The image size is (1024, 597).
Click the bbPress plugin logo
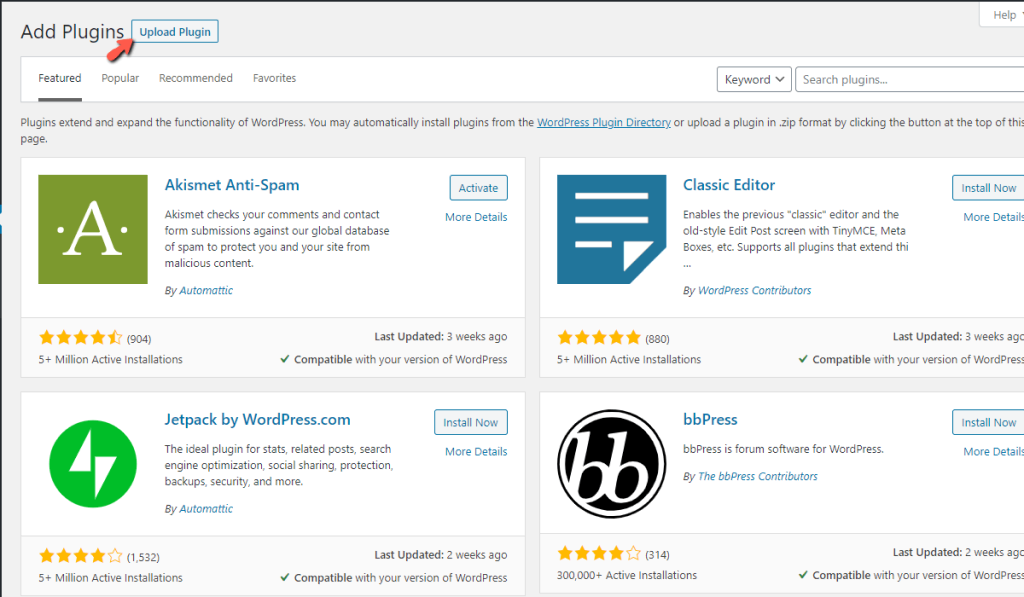click(x=611, y=464)
